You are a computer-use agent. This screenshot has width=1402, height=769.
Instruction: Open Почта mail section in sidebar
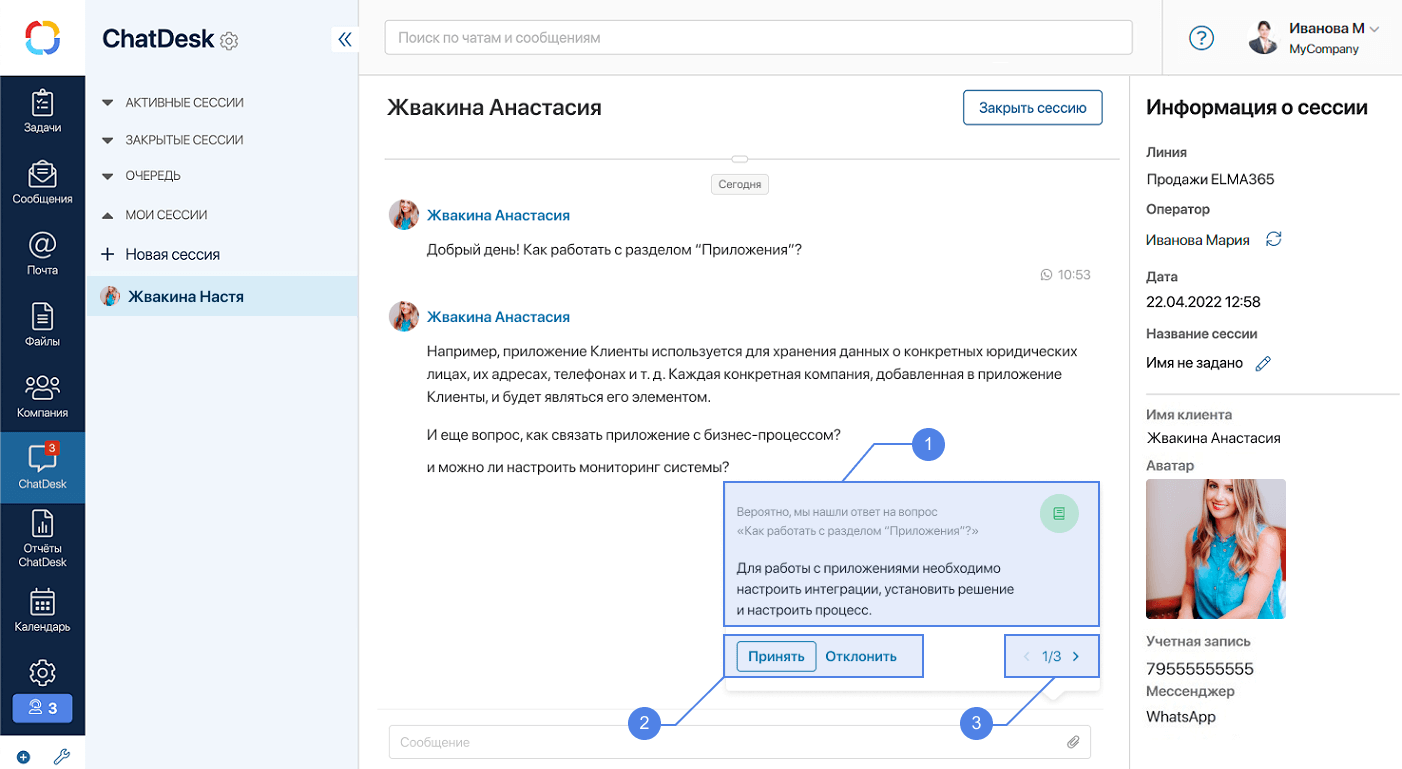[x=42, y=253]
